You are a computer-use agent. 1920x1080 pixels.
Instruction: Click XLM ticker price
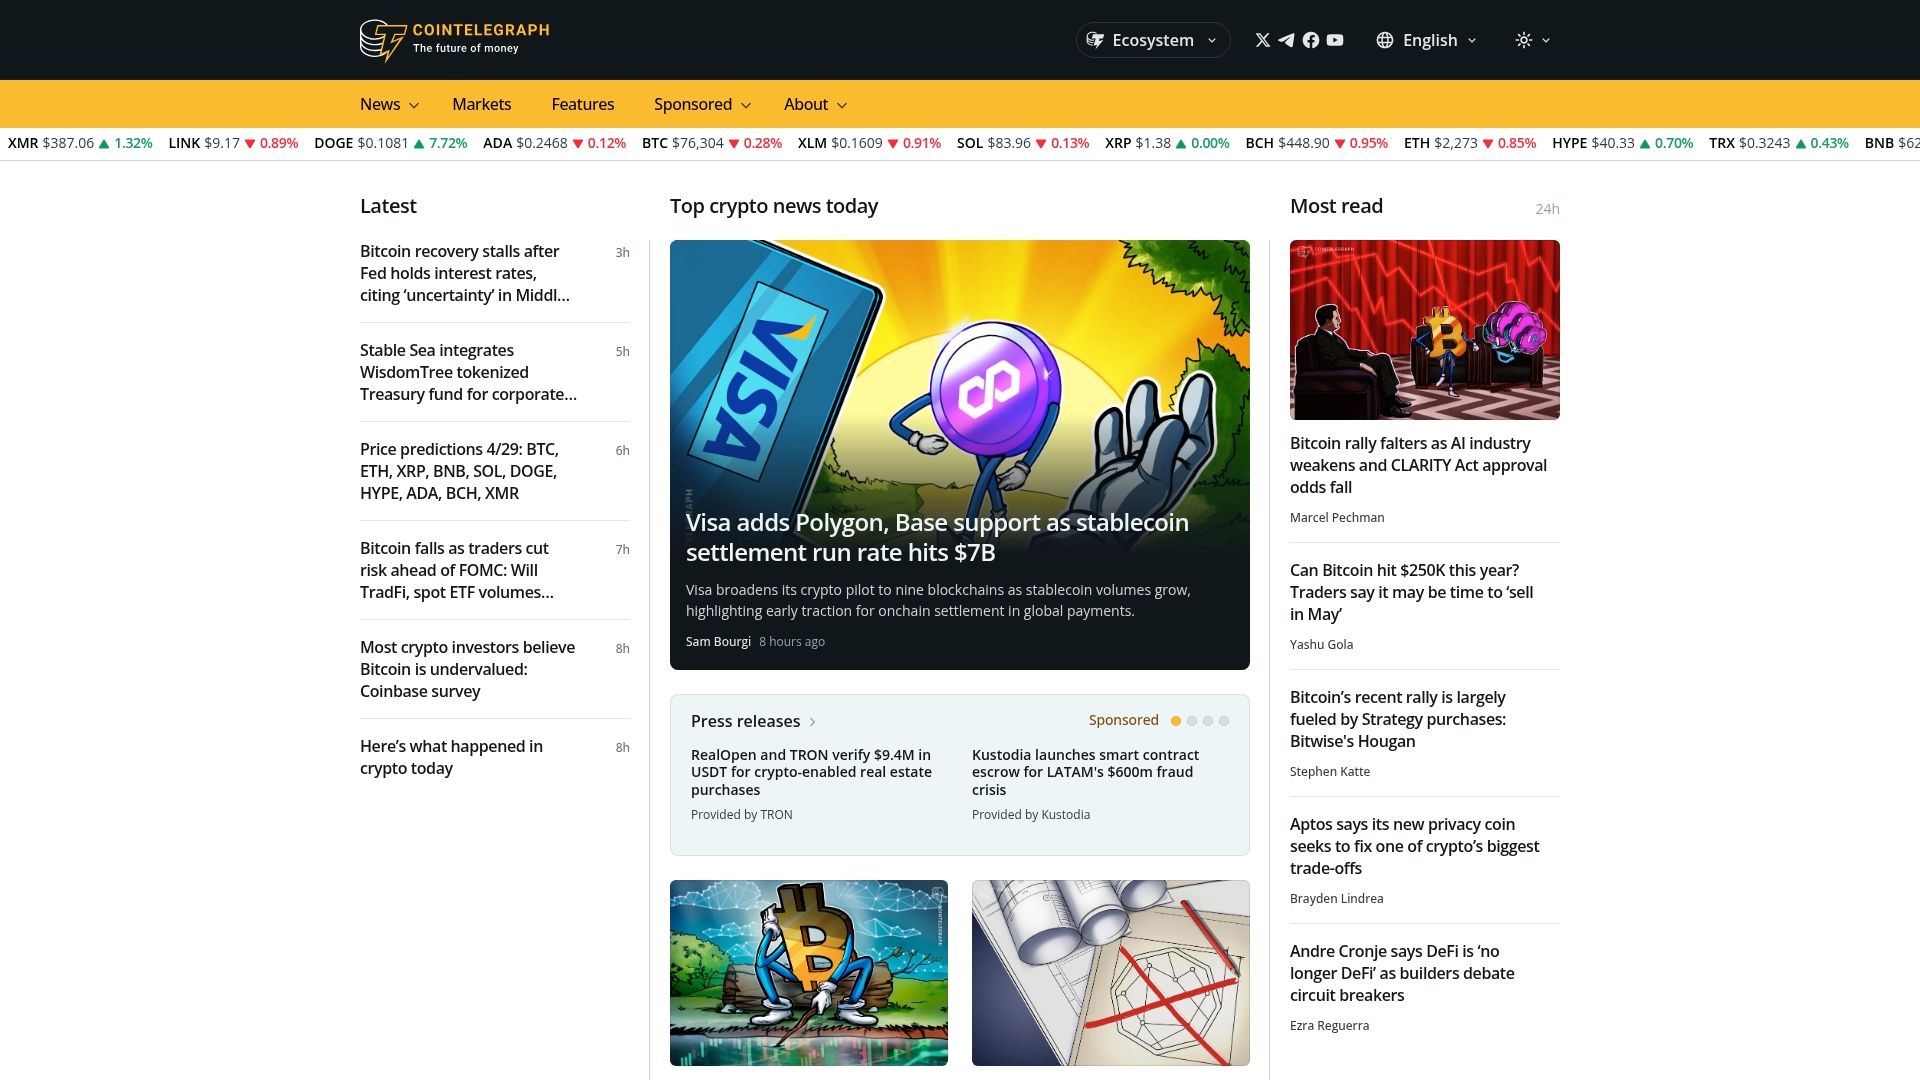[857, 143]
